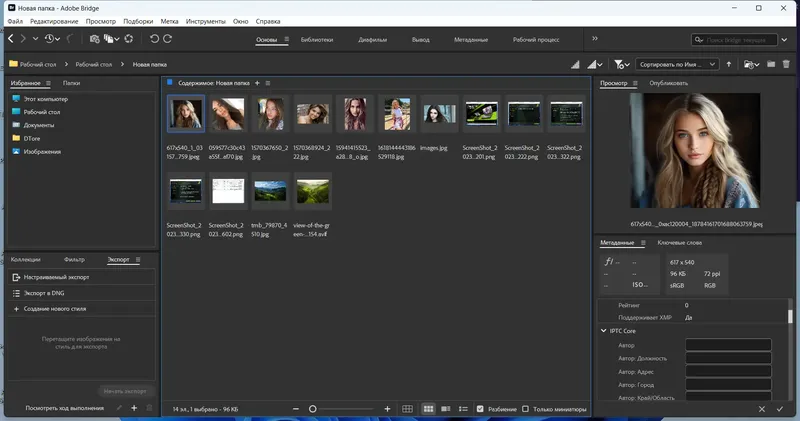This screenshot has height=421, width=800.
Task: Add export preset with plus icon
Action: pos(134,408)
